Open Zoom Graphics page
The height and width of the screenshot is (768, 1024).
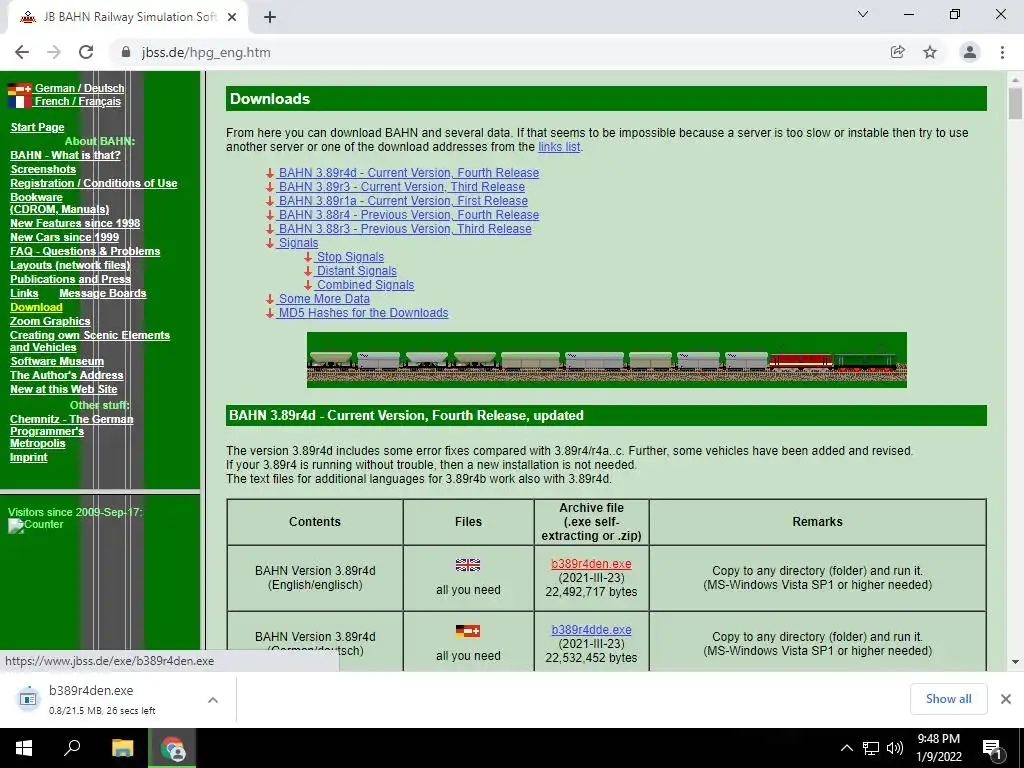coord(50,321)
